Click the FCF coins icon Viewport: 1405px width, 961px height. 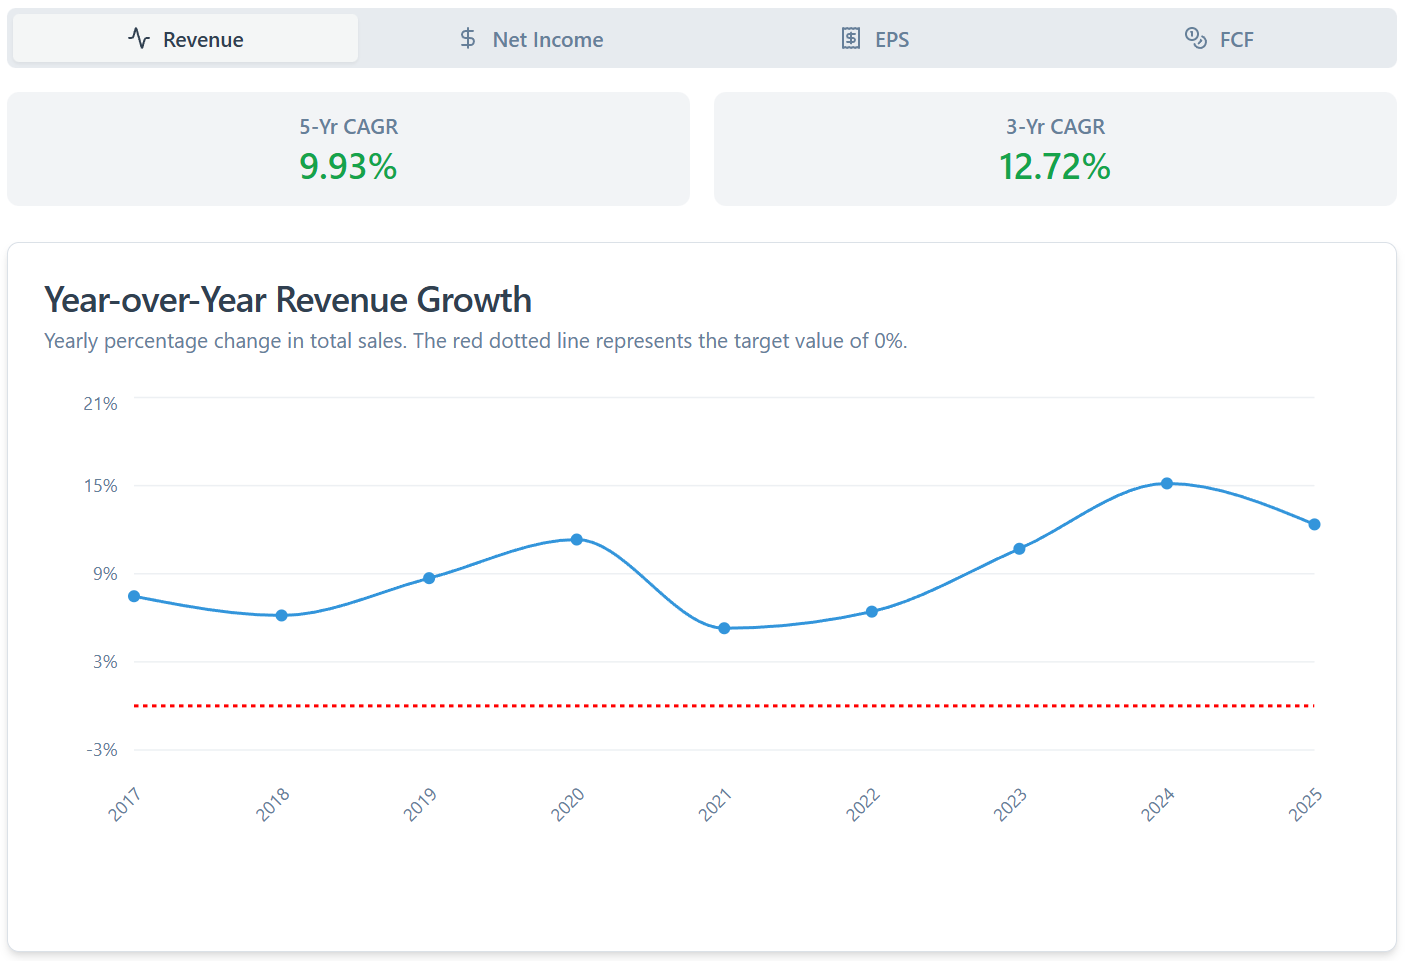pyautogui.click(x=1195, y=39)
